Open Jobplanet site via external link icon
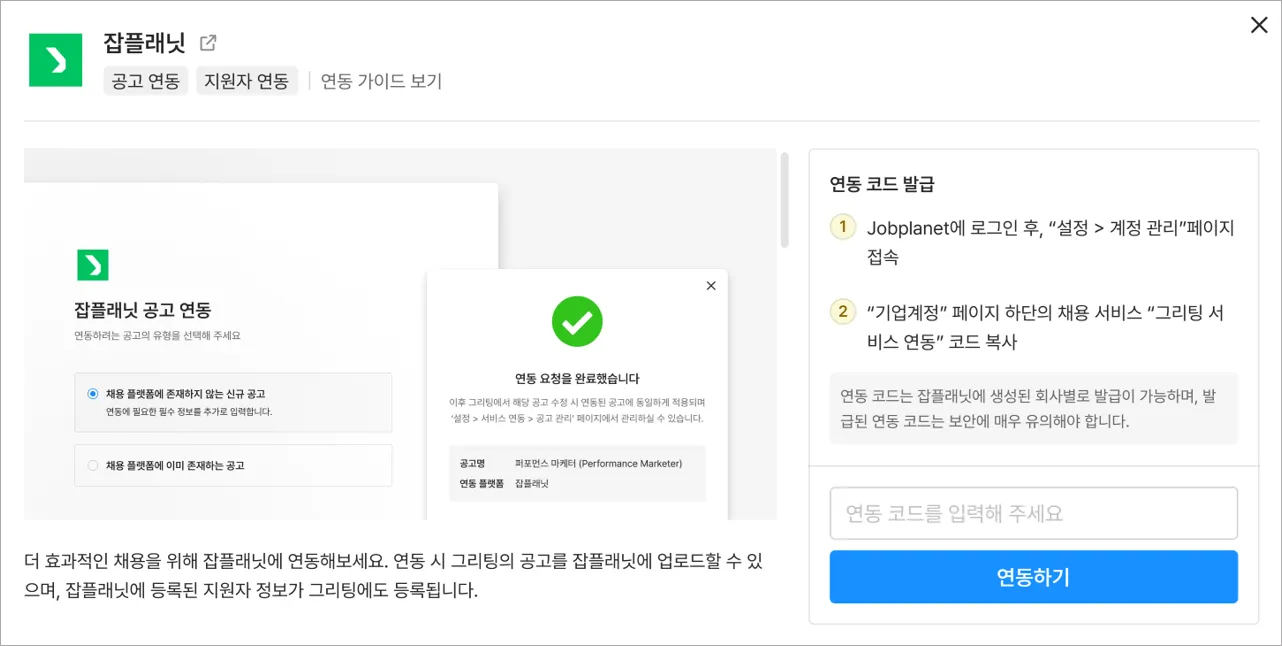The width and height of the screenshot is (1282, 646). pyautogui.click(x=208, y=43)
